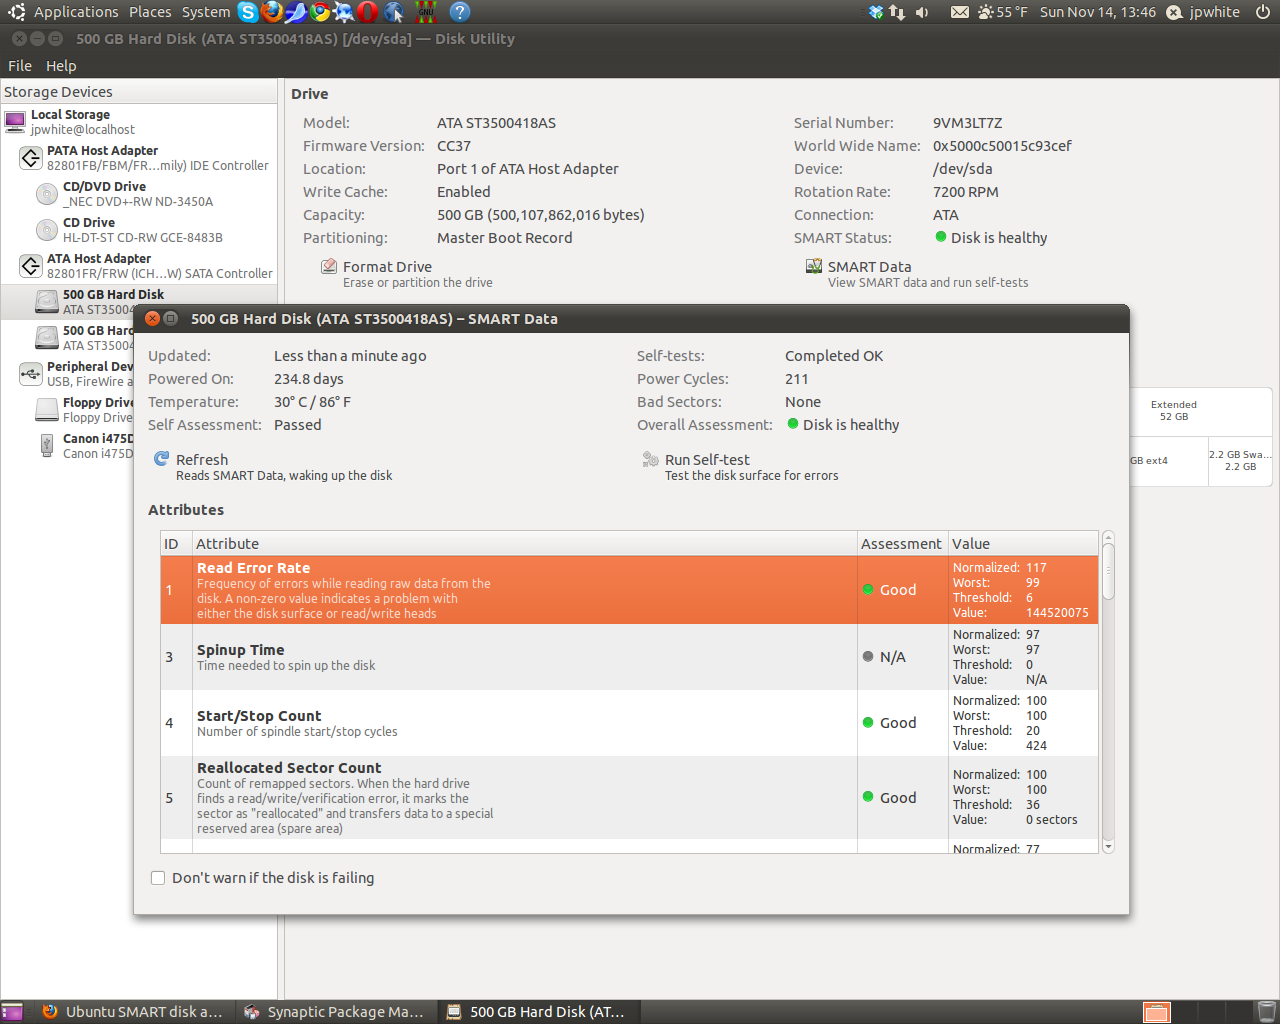The image size is (1280, 1024).
Task: Switch to Synaptic Package Manager taskbar window
Action: (335, 1012)
